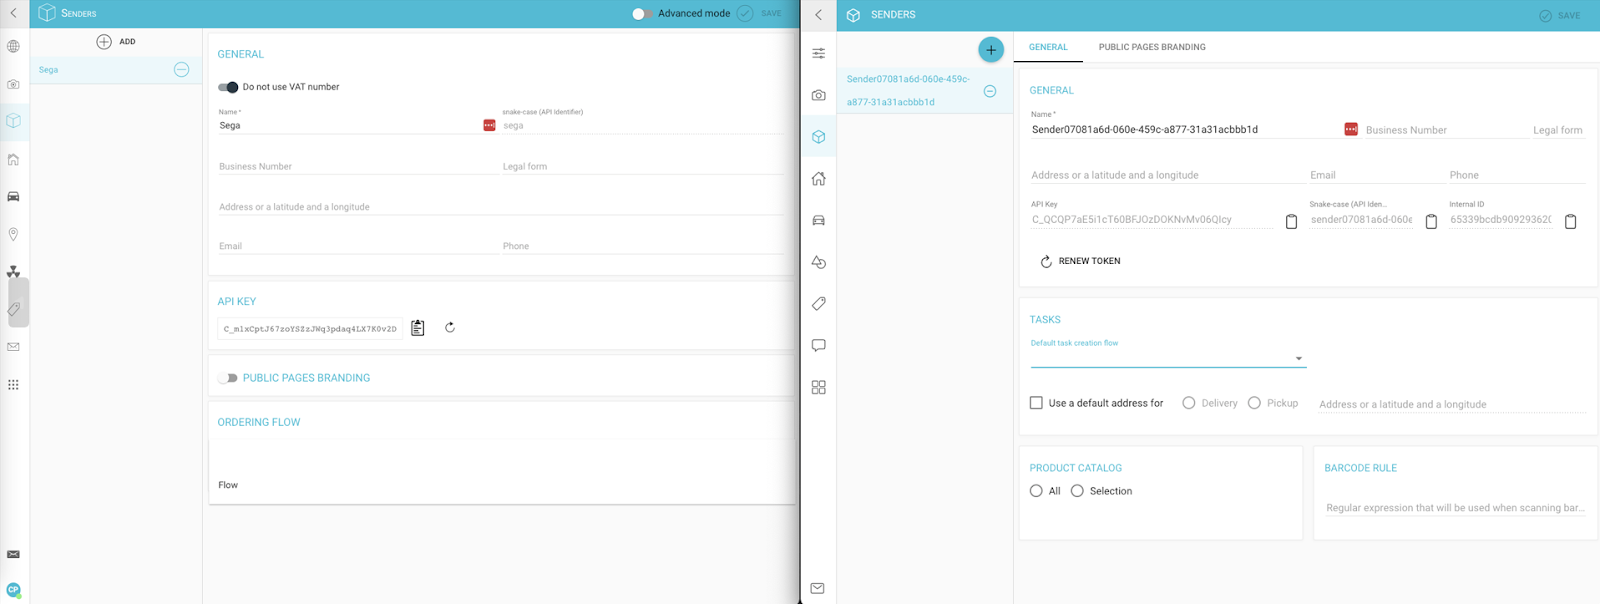This screenshot has width=1600, height=604.
Task: Click the Renew Token button
Action: click(1079, 261)
